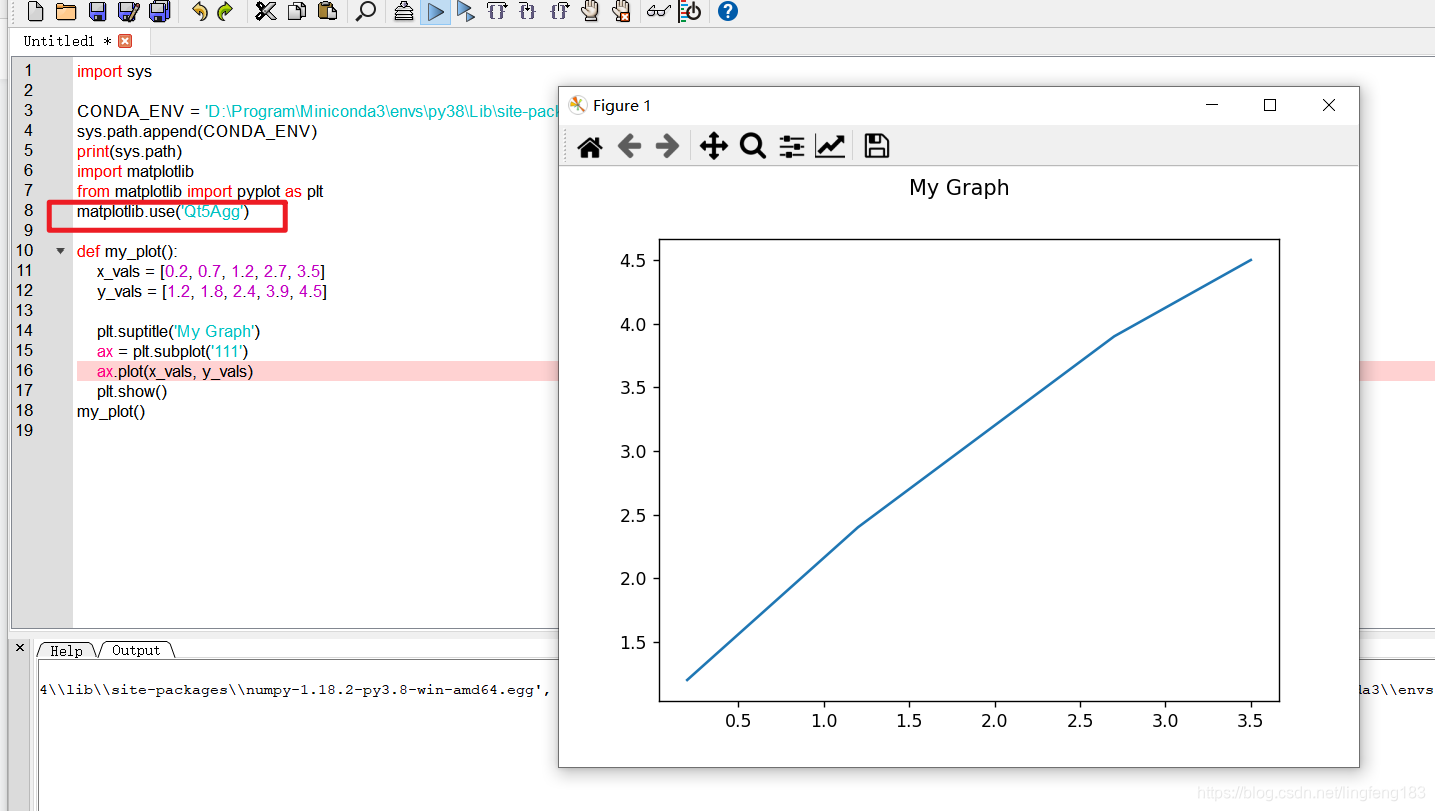Save the figure with the disk icon
This screenshot has width=1435, height=811.
click(877, 146)
